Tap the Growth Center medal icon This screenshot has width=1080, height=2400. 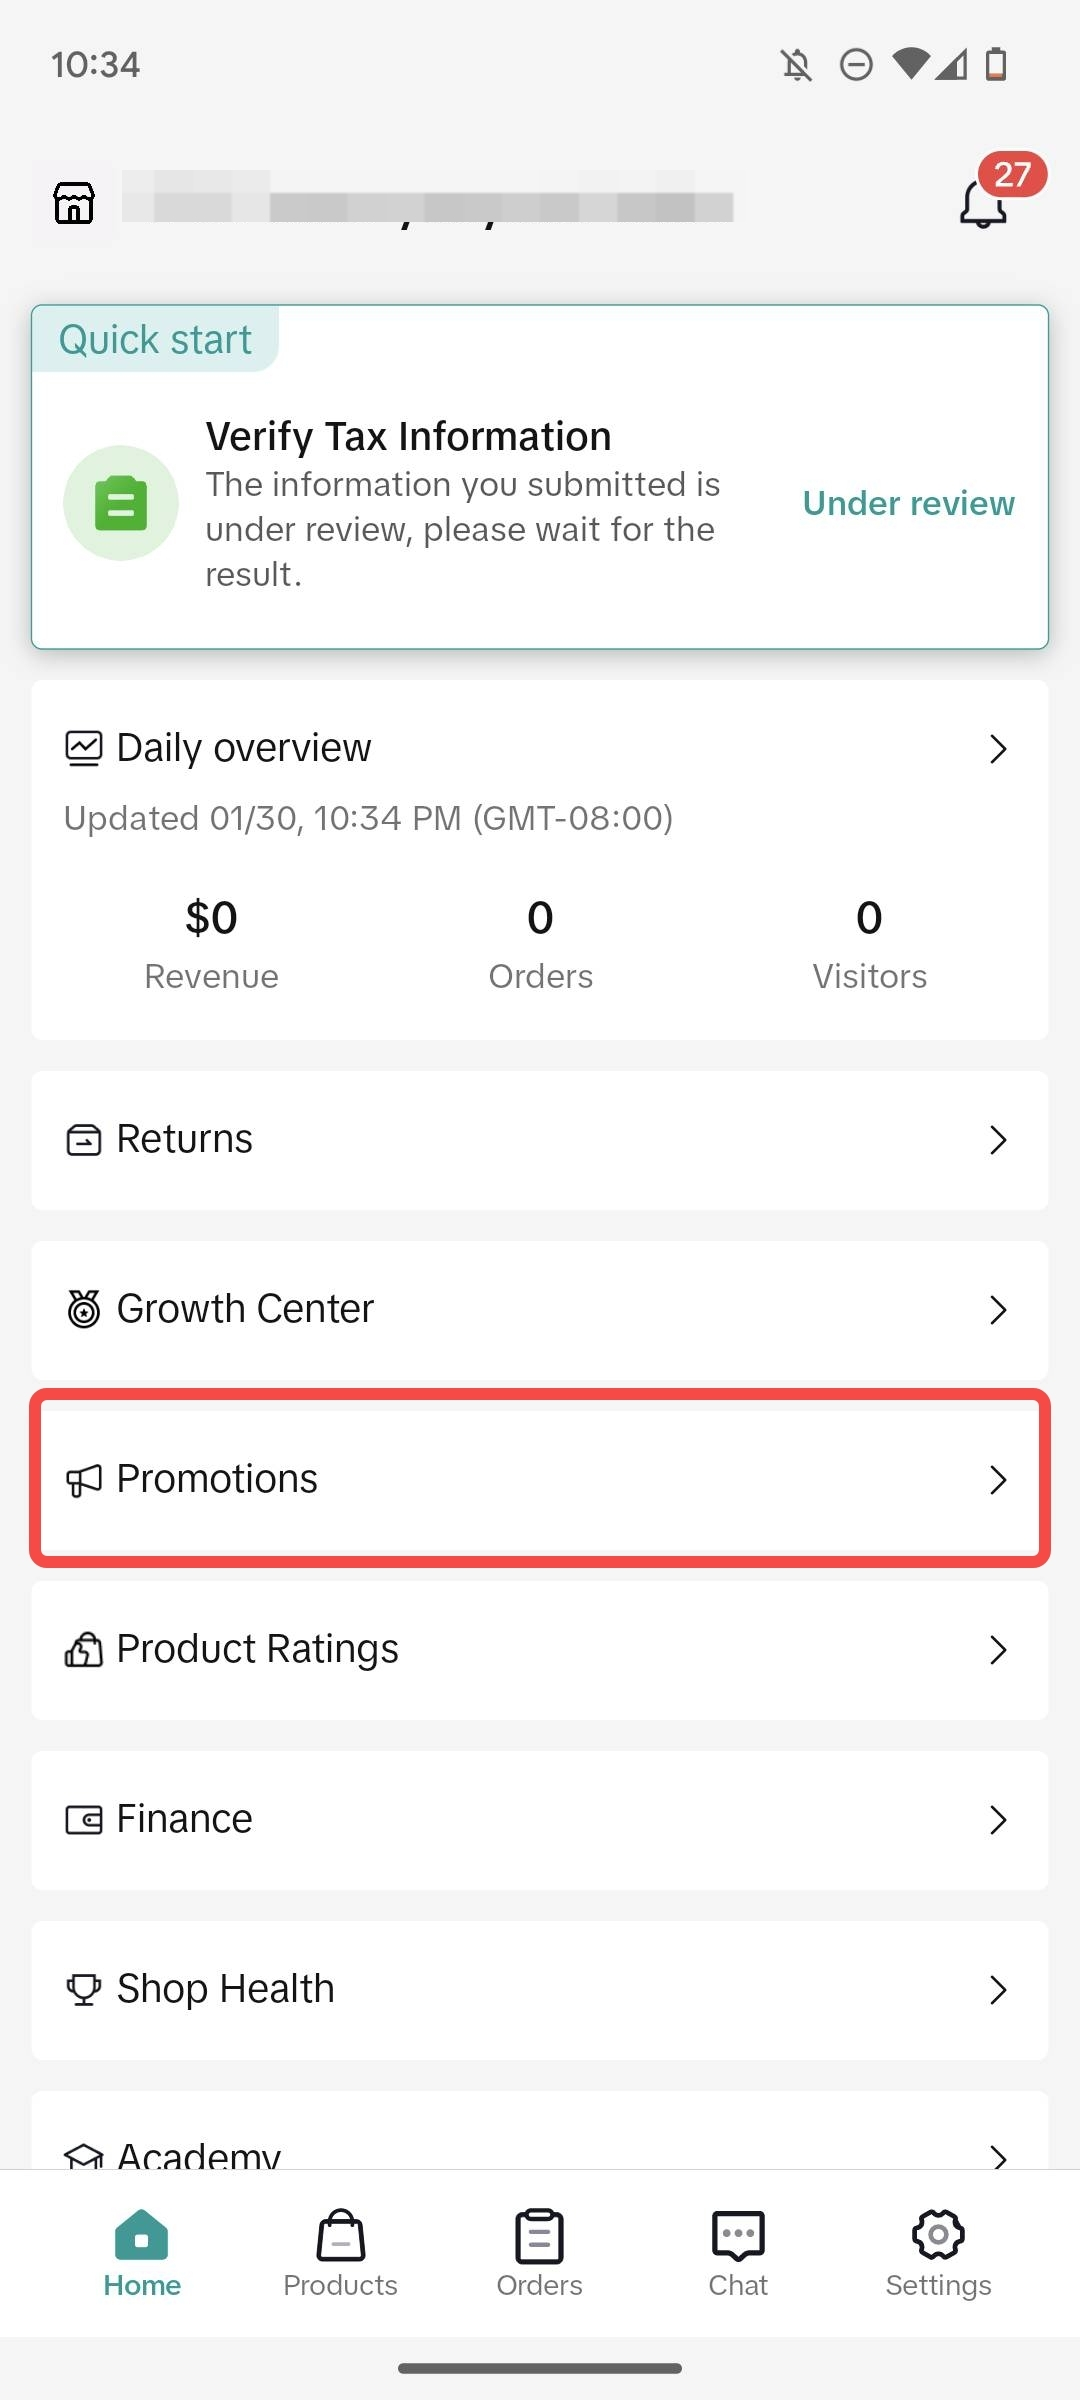(x=84, y=1309)
